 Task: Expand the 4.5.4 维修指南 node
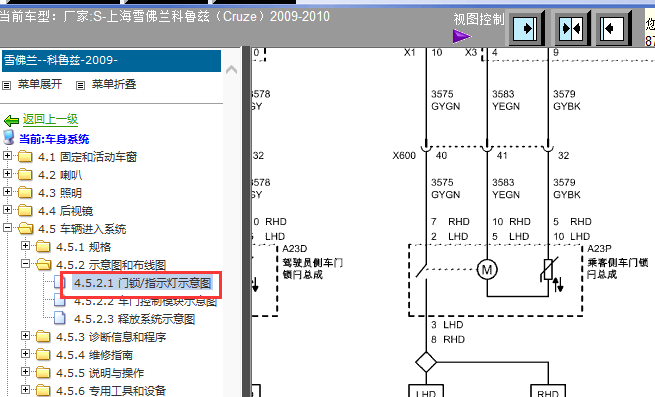coord(25,353)
